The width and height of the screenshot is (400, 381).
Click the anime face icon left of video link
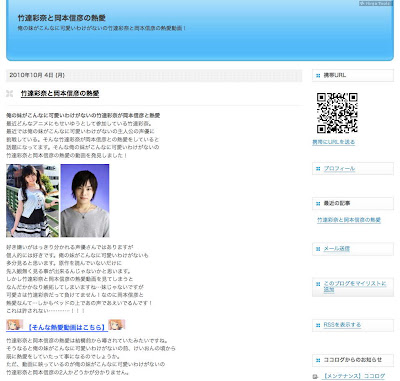(14, 325)
